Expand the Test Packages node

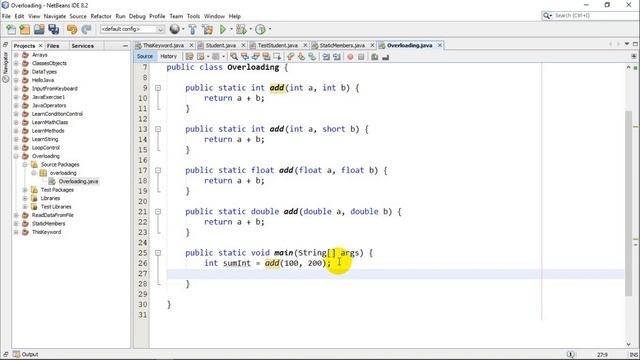coord(25,190)
